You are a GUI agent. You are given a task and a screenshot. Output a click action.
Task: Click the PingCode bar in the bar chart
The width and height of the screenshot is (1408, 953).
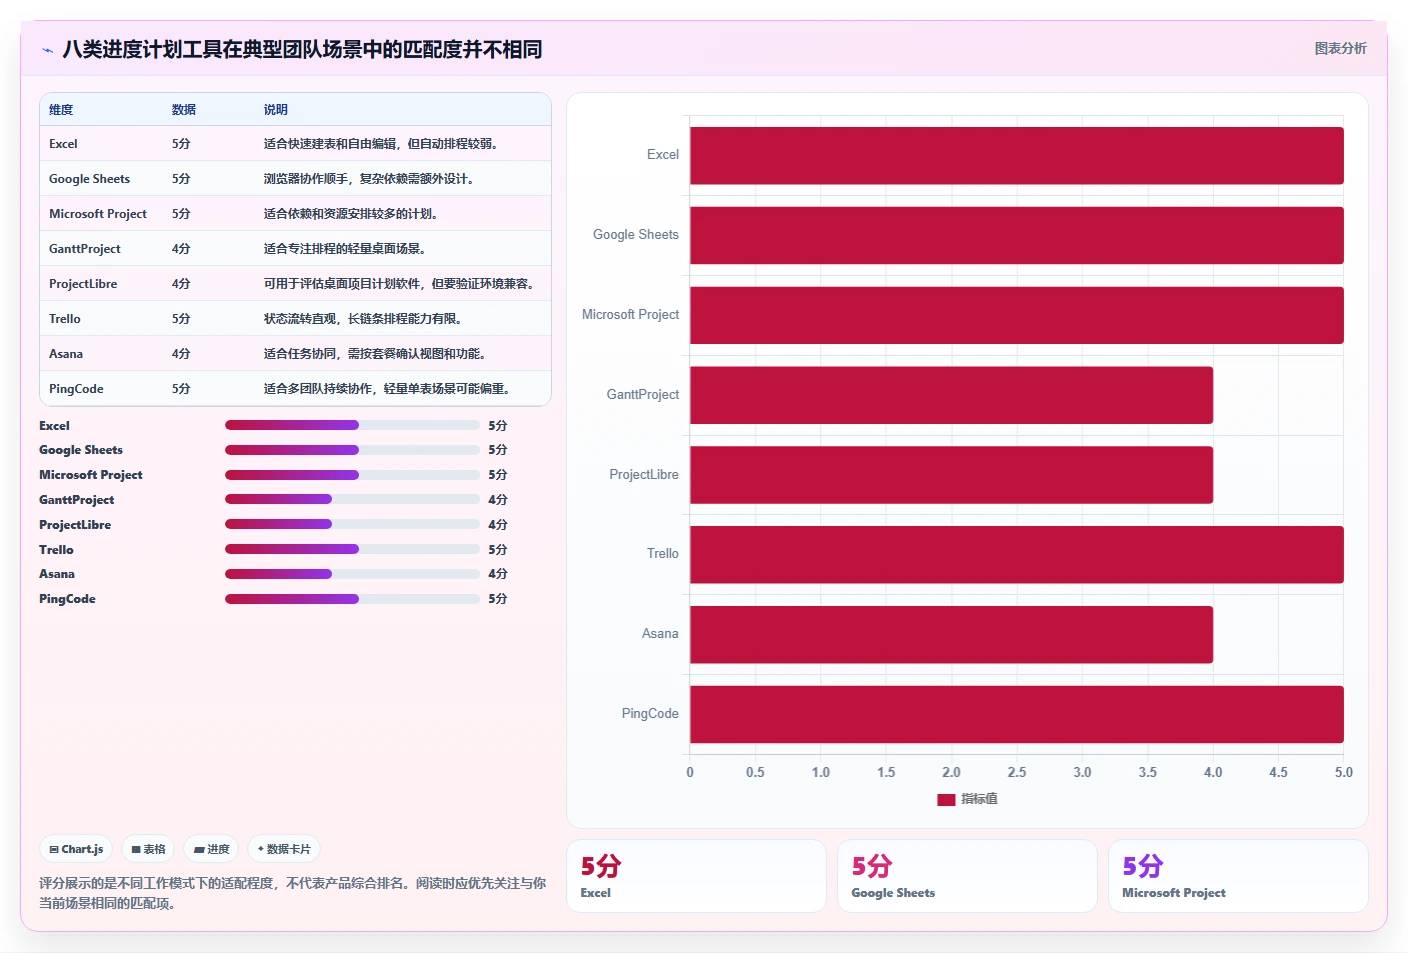click(x=1016, y=714)
